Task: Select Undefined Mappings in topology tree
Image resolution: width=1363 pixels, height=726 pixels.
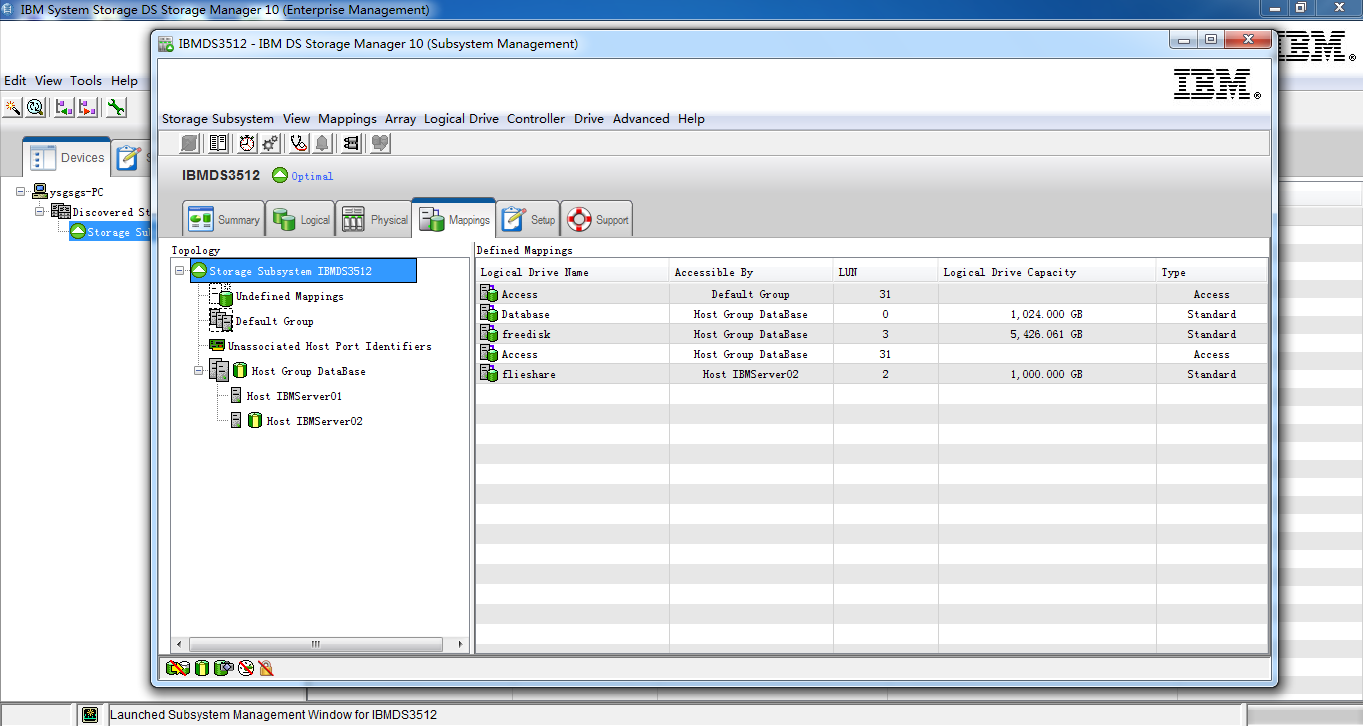Action: point(289,296)
